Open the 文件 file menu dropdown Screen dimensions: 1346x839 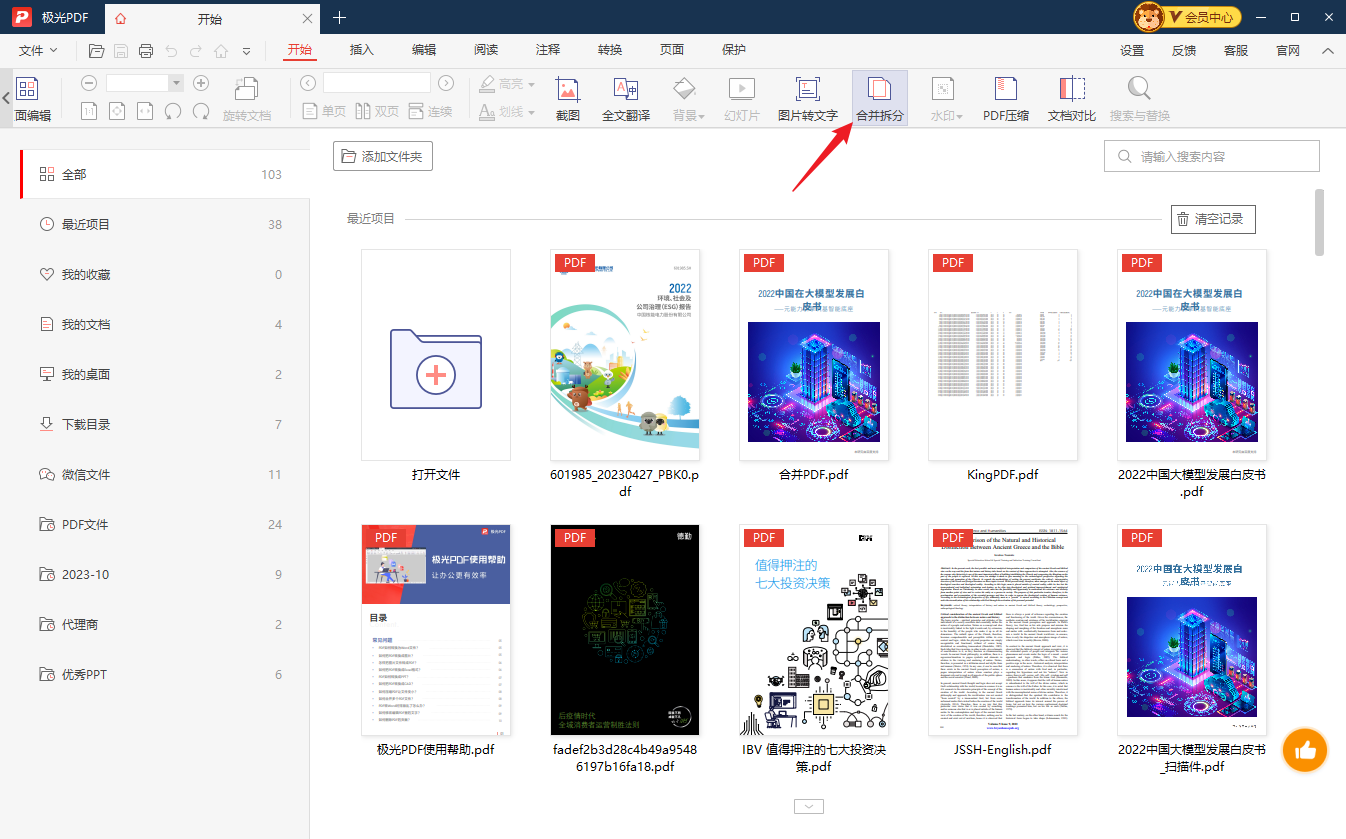click(38, 51)
